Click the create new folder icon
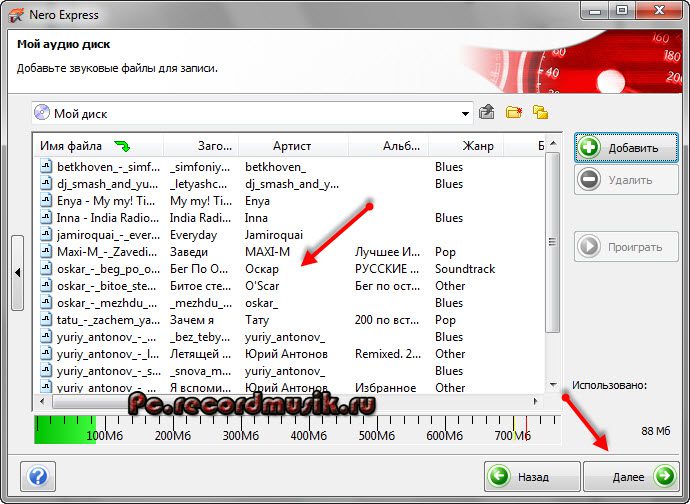The height and width of the screenshot is (504, 690). click(x=514, y=112)
